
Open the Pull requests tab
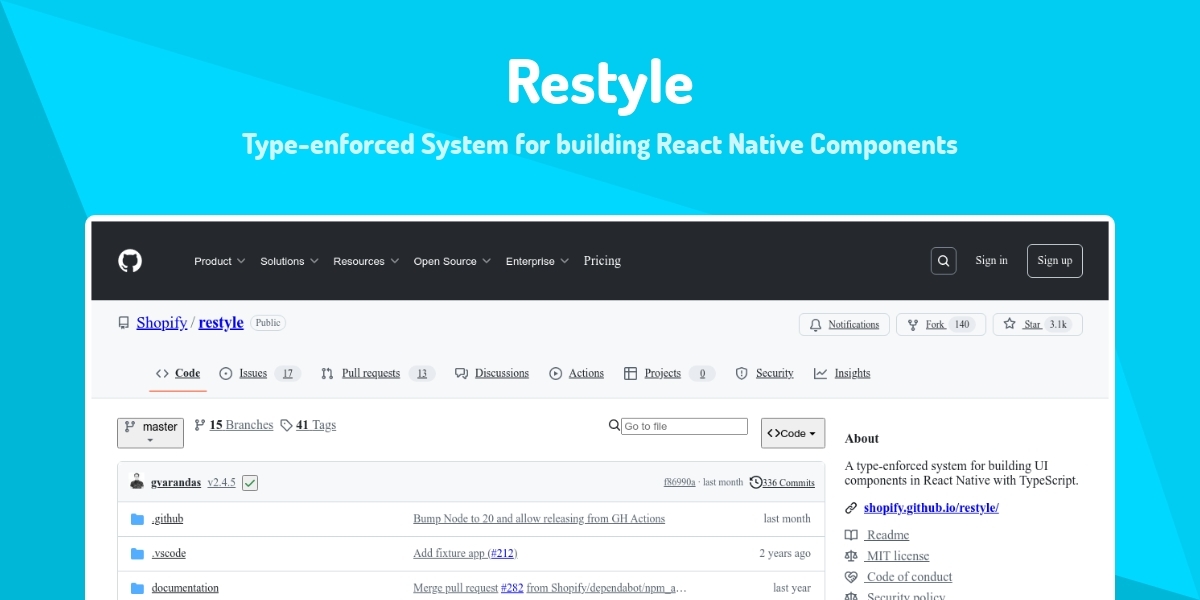click(372, 373)
